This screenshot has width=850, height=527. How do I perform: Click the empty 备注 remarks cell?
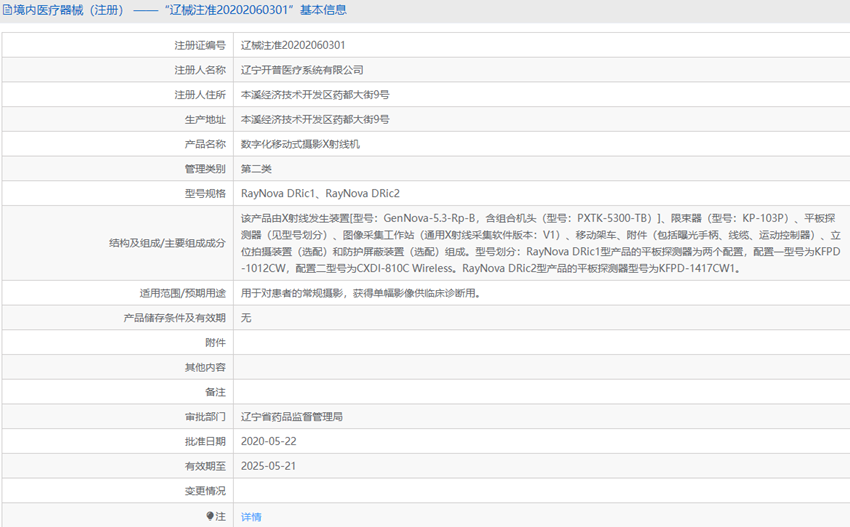pyautogui.click(x=542, y=392)
